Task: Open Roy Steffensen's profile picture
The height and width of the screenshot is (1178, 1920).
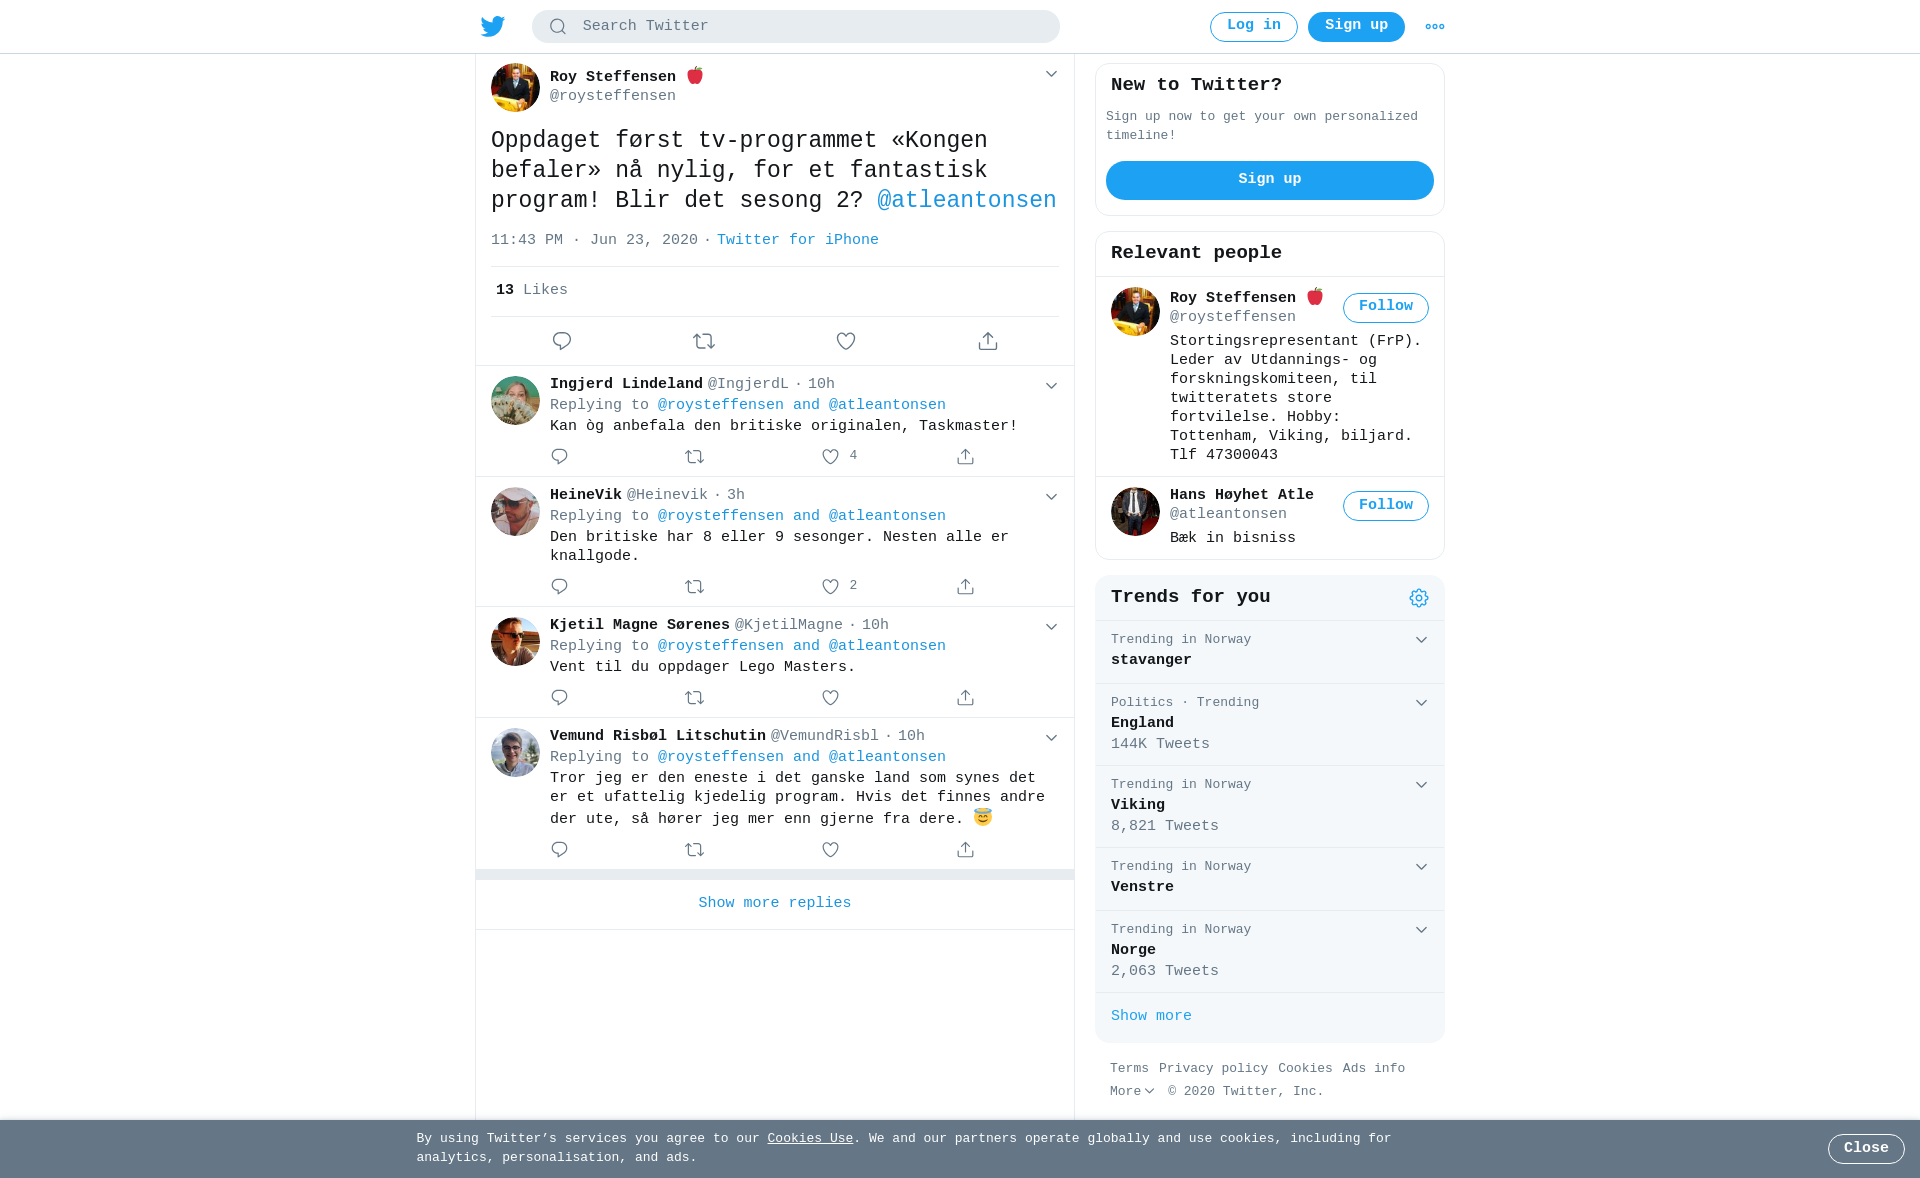Action: [x=515, y=88]
